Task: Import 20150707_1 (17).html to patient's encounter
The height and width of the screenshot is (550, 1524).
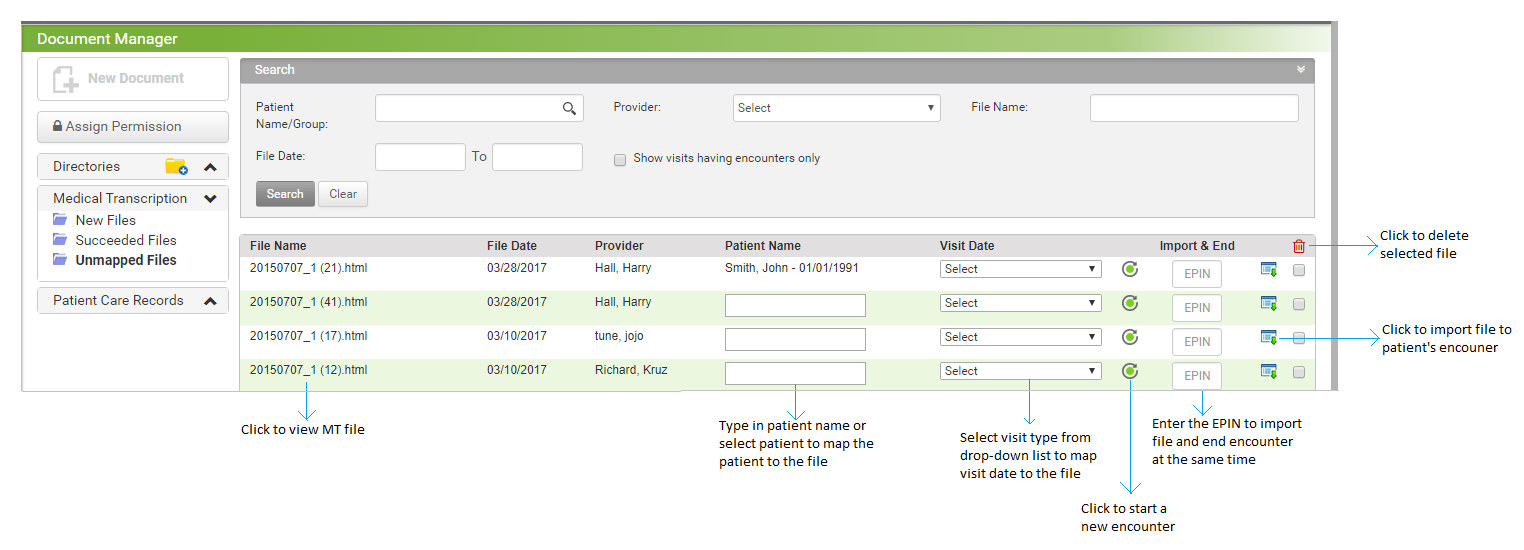Action: (x=1269, y=337)
